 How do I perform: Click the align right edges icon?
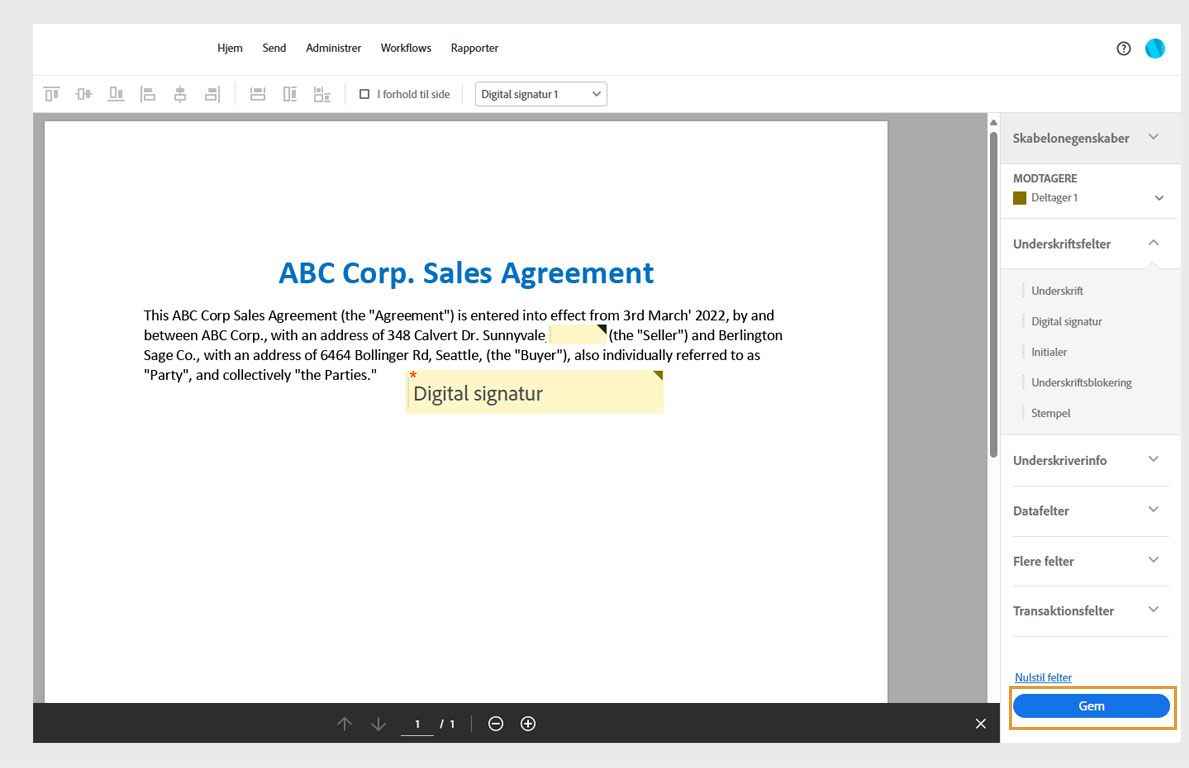pyautogui.click(x=212, y=94)
